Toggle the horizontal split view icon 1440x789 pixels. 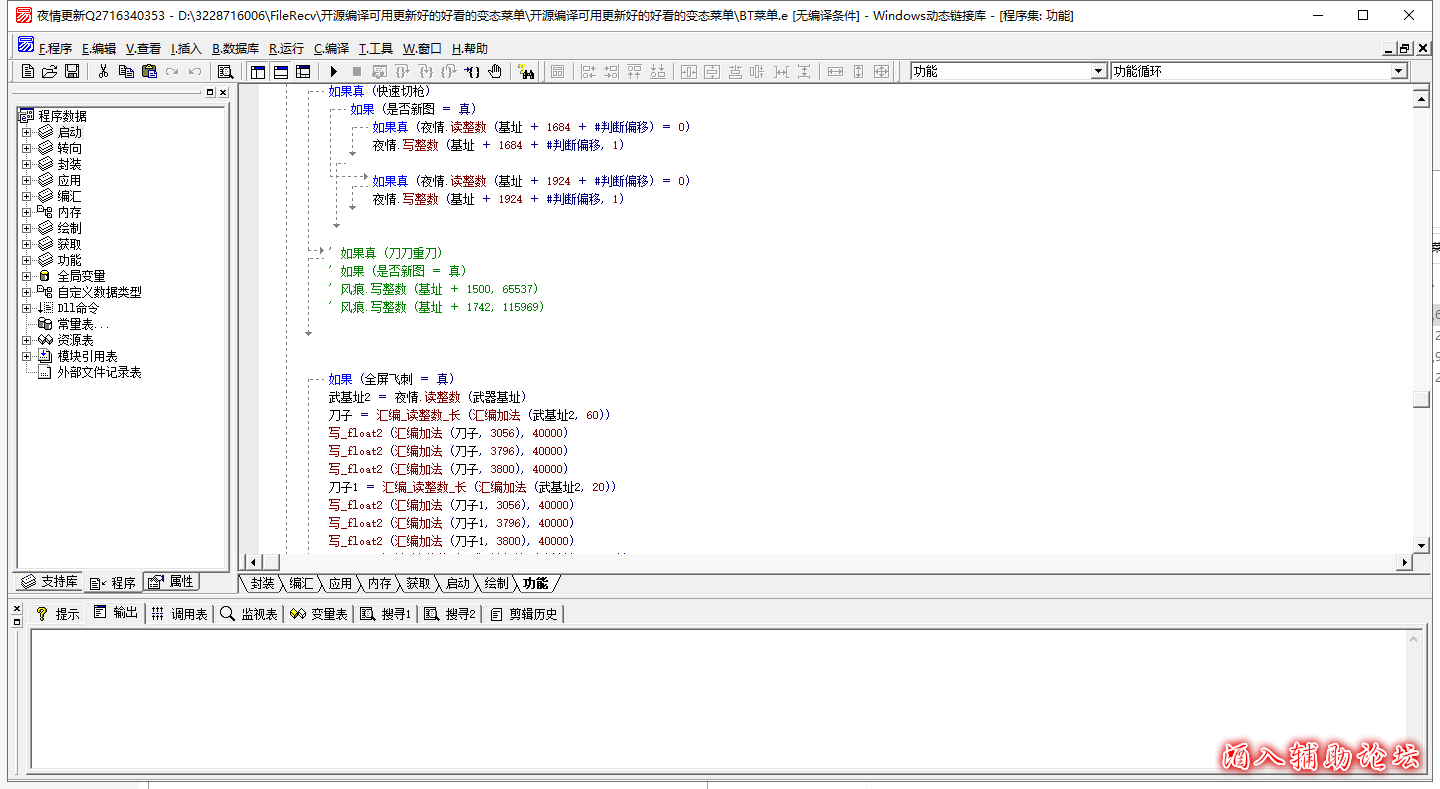coord(280,71)
